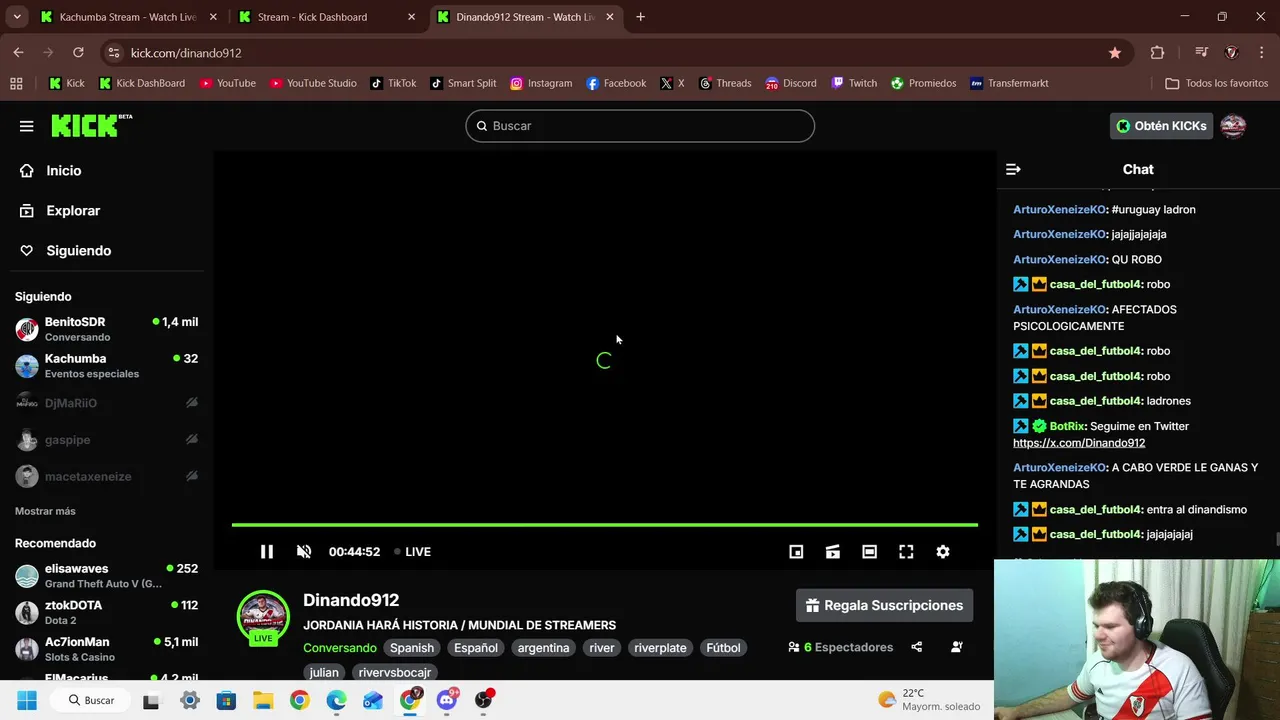Image resolution: width=1280 pixels, height=720 pixels.
Task: Click the follow user icon
Action: tap(957, 647)
